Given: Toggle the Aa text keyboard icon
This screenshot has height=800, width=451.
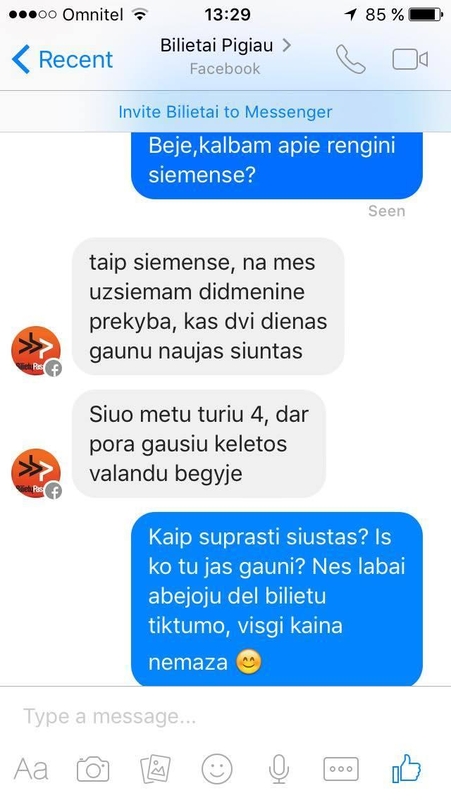Looking at the screenshot, I should (31, 769).
